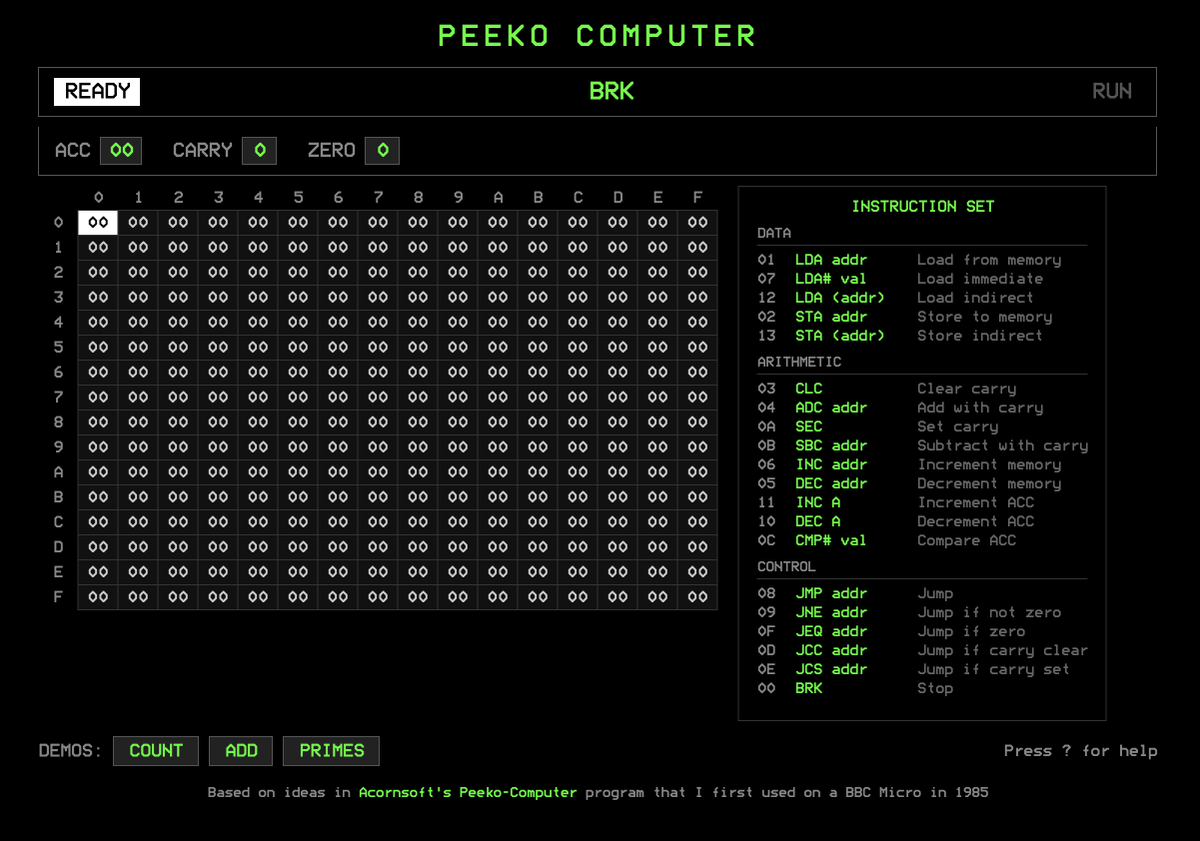Click 'INC A' instruction entry
This screenshot has width=1200, height=841.
[818, 503]
